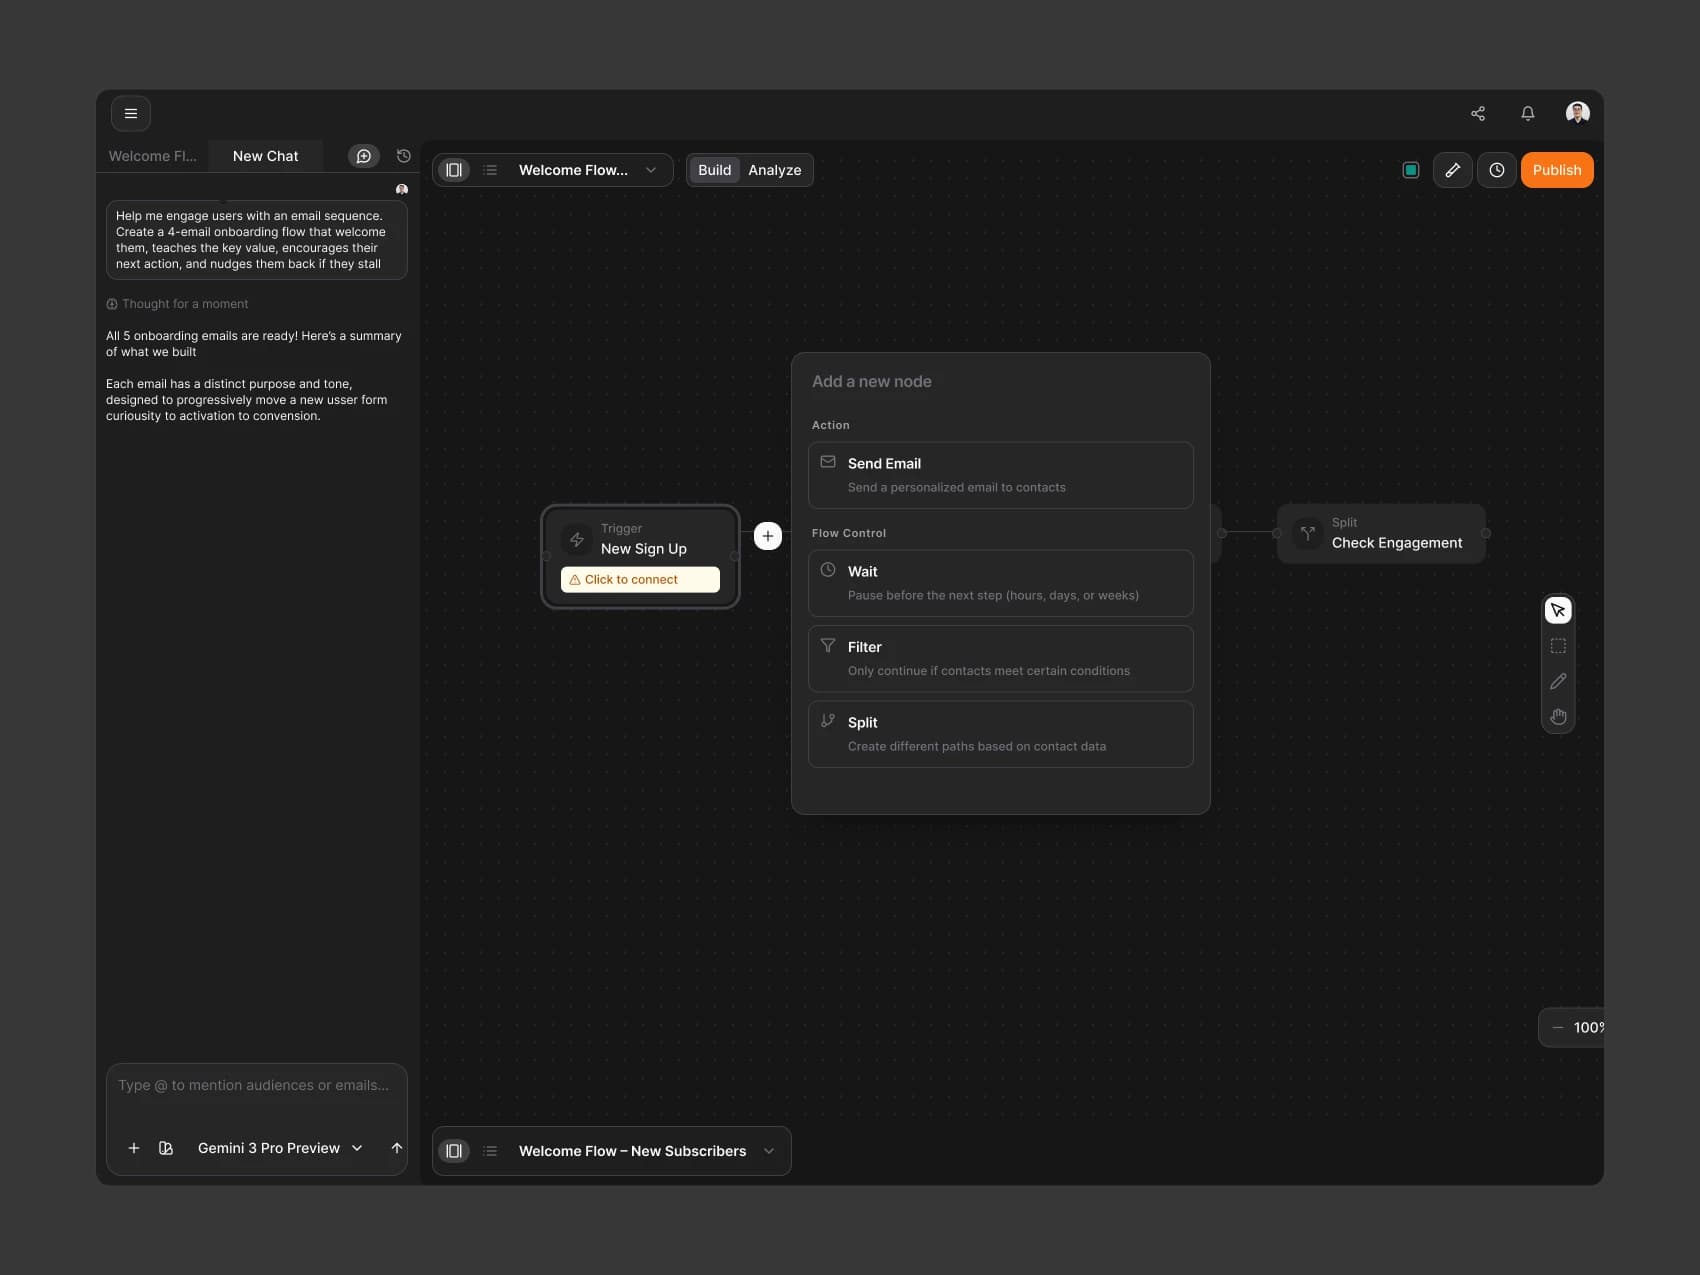Click the user's prompt message bubble
Viewport: 1700px width, 1275px height.
pyautogui.click(x=256, y=240)
